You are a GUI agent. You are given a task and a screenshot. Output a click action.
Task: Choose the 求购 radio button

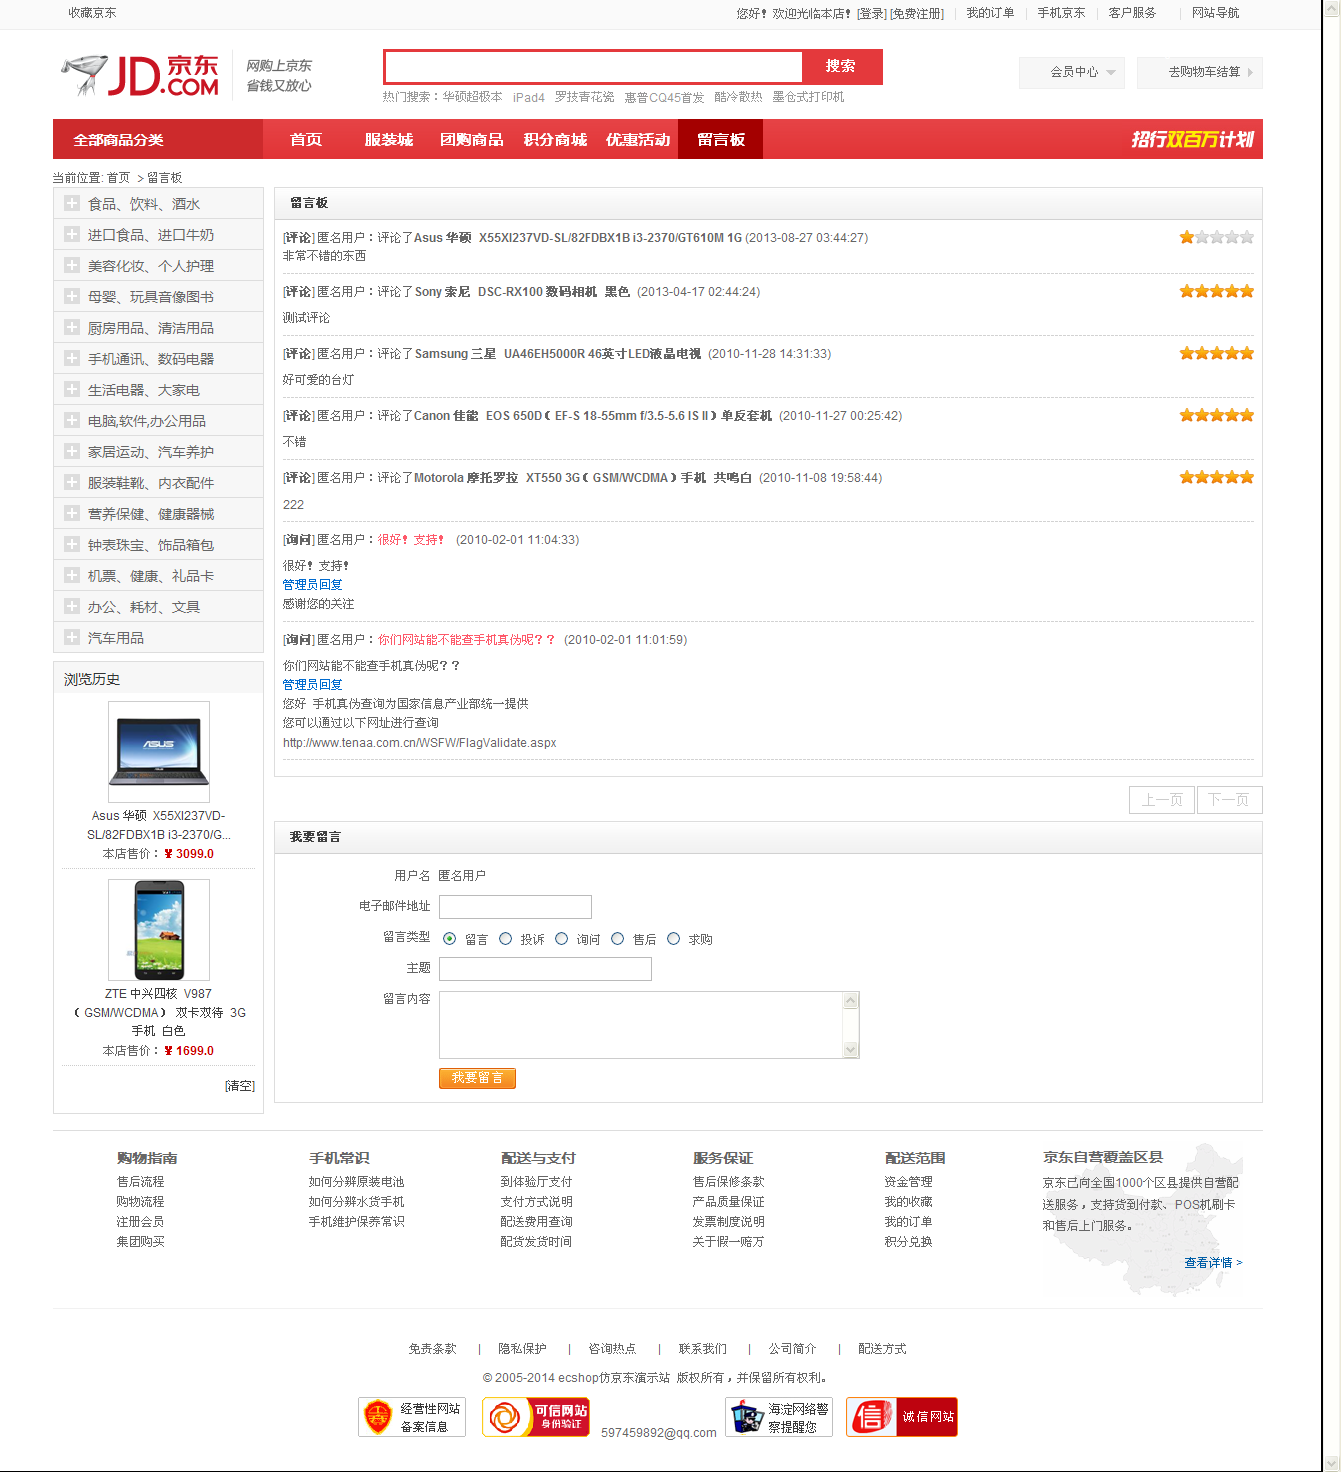tap(674, 939)
